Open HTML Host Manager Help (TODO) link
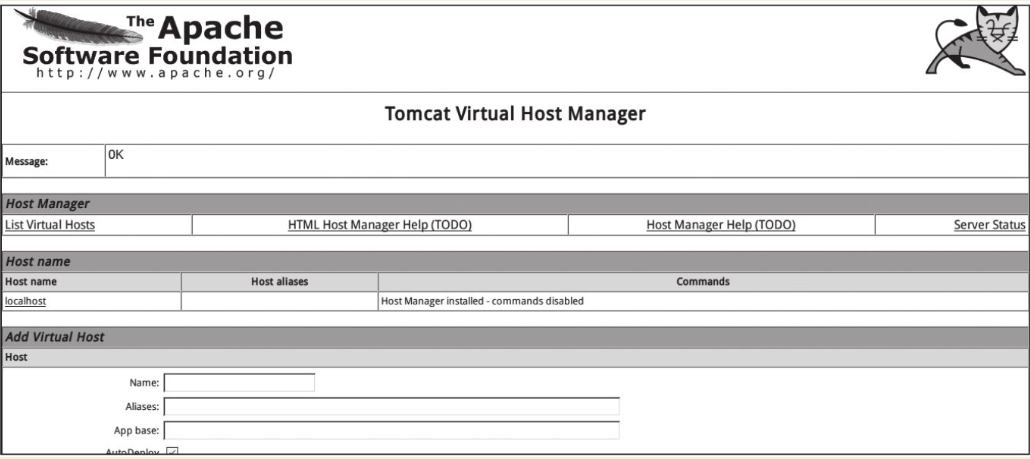This screenshot has height=459, width=1030. 380,225
